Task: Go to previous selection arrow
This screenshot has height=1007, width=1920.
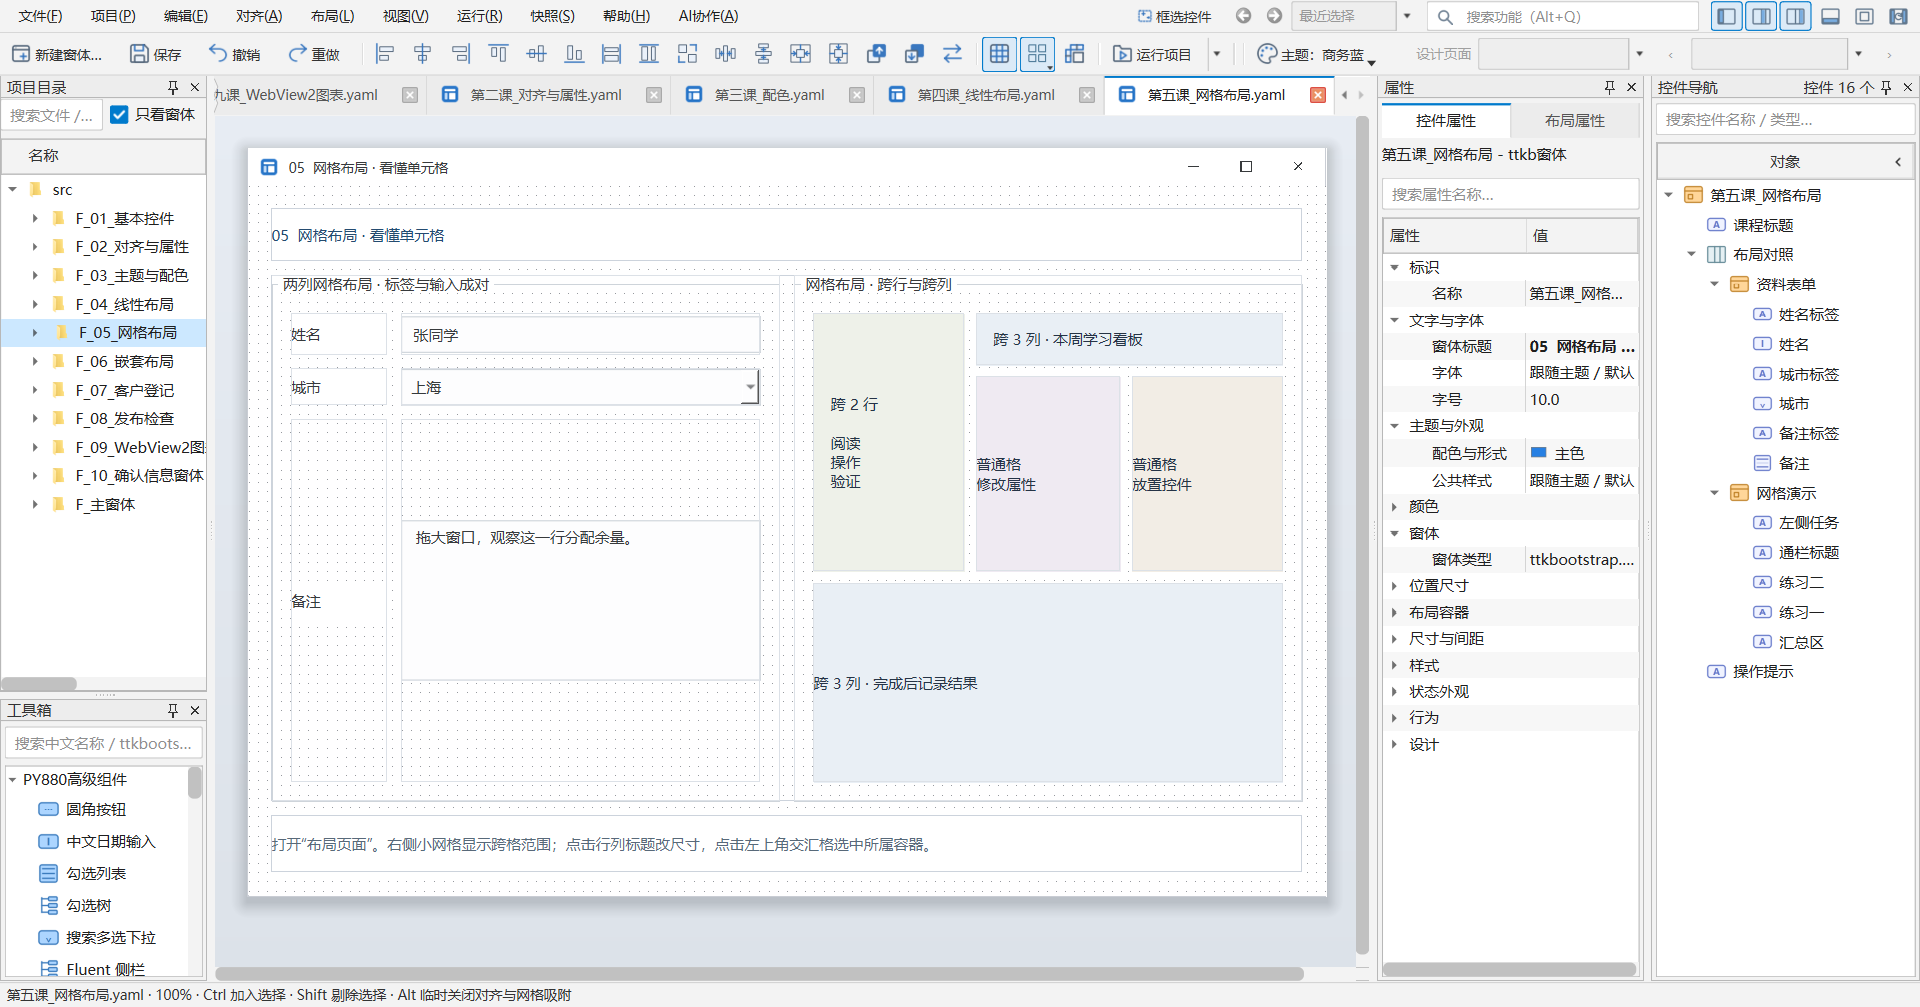Action: [x=1243, y=16]
